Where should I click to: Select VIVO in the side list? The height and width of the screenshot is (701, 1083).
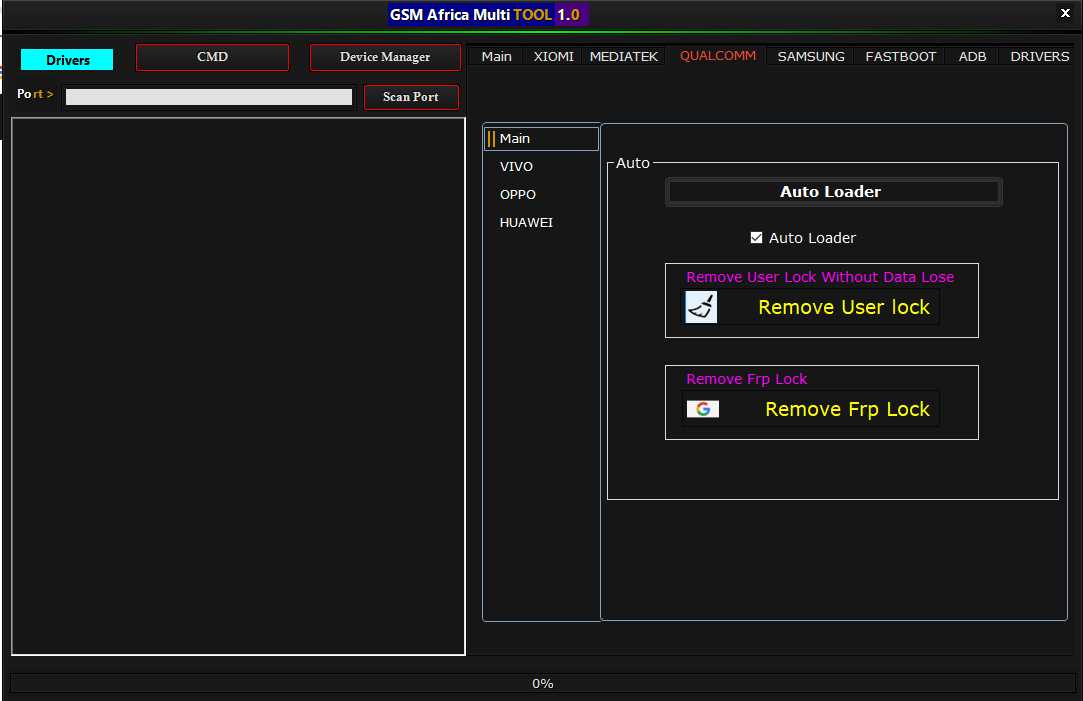pos(516,167)
